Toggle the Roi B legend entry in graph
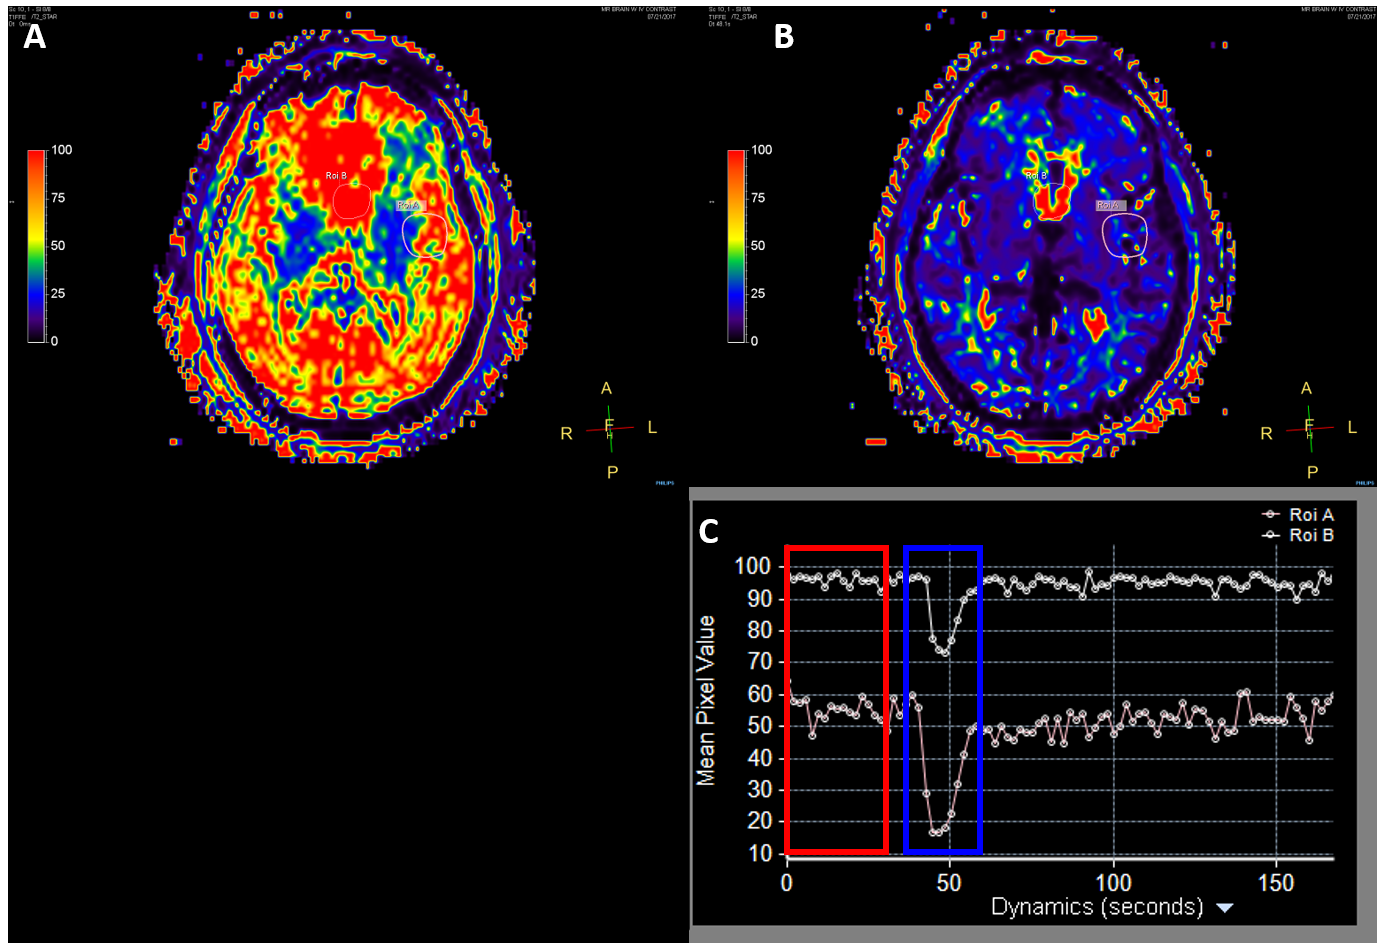The width and height of the screenshot is (1377, 943). 1299,535
